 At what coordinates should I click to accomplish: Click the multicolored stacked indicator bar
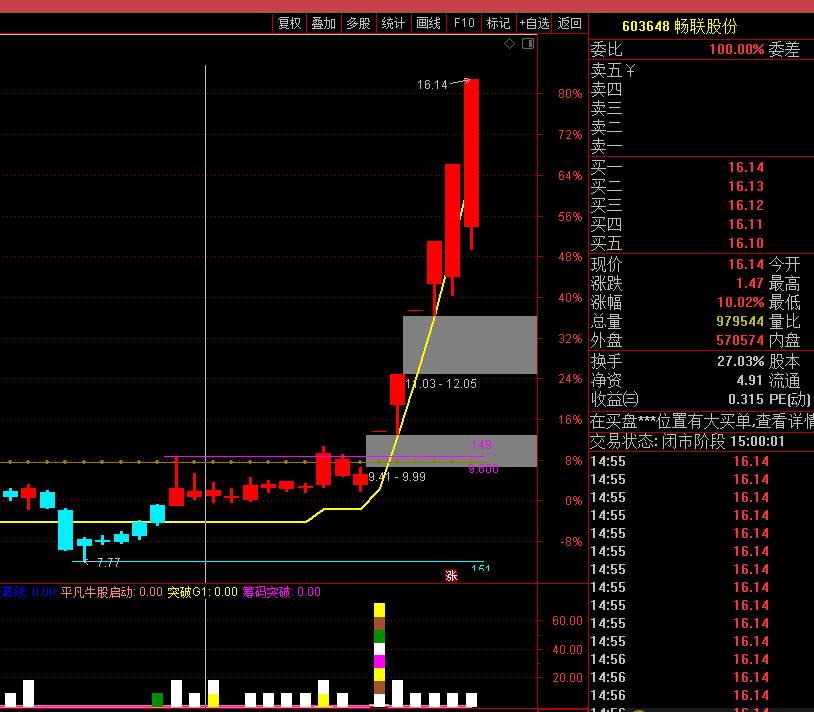[x=379, y=654]
